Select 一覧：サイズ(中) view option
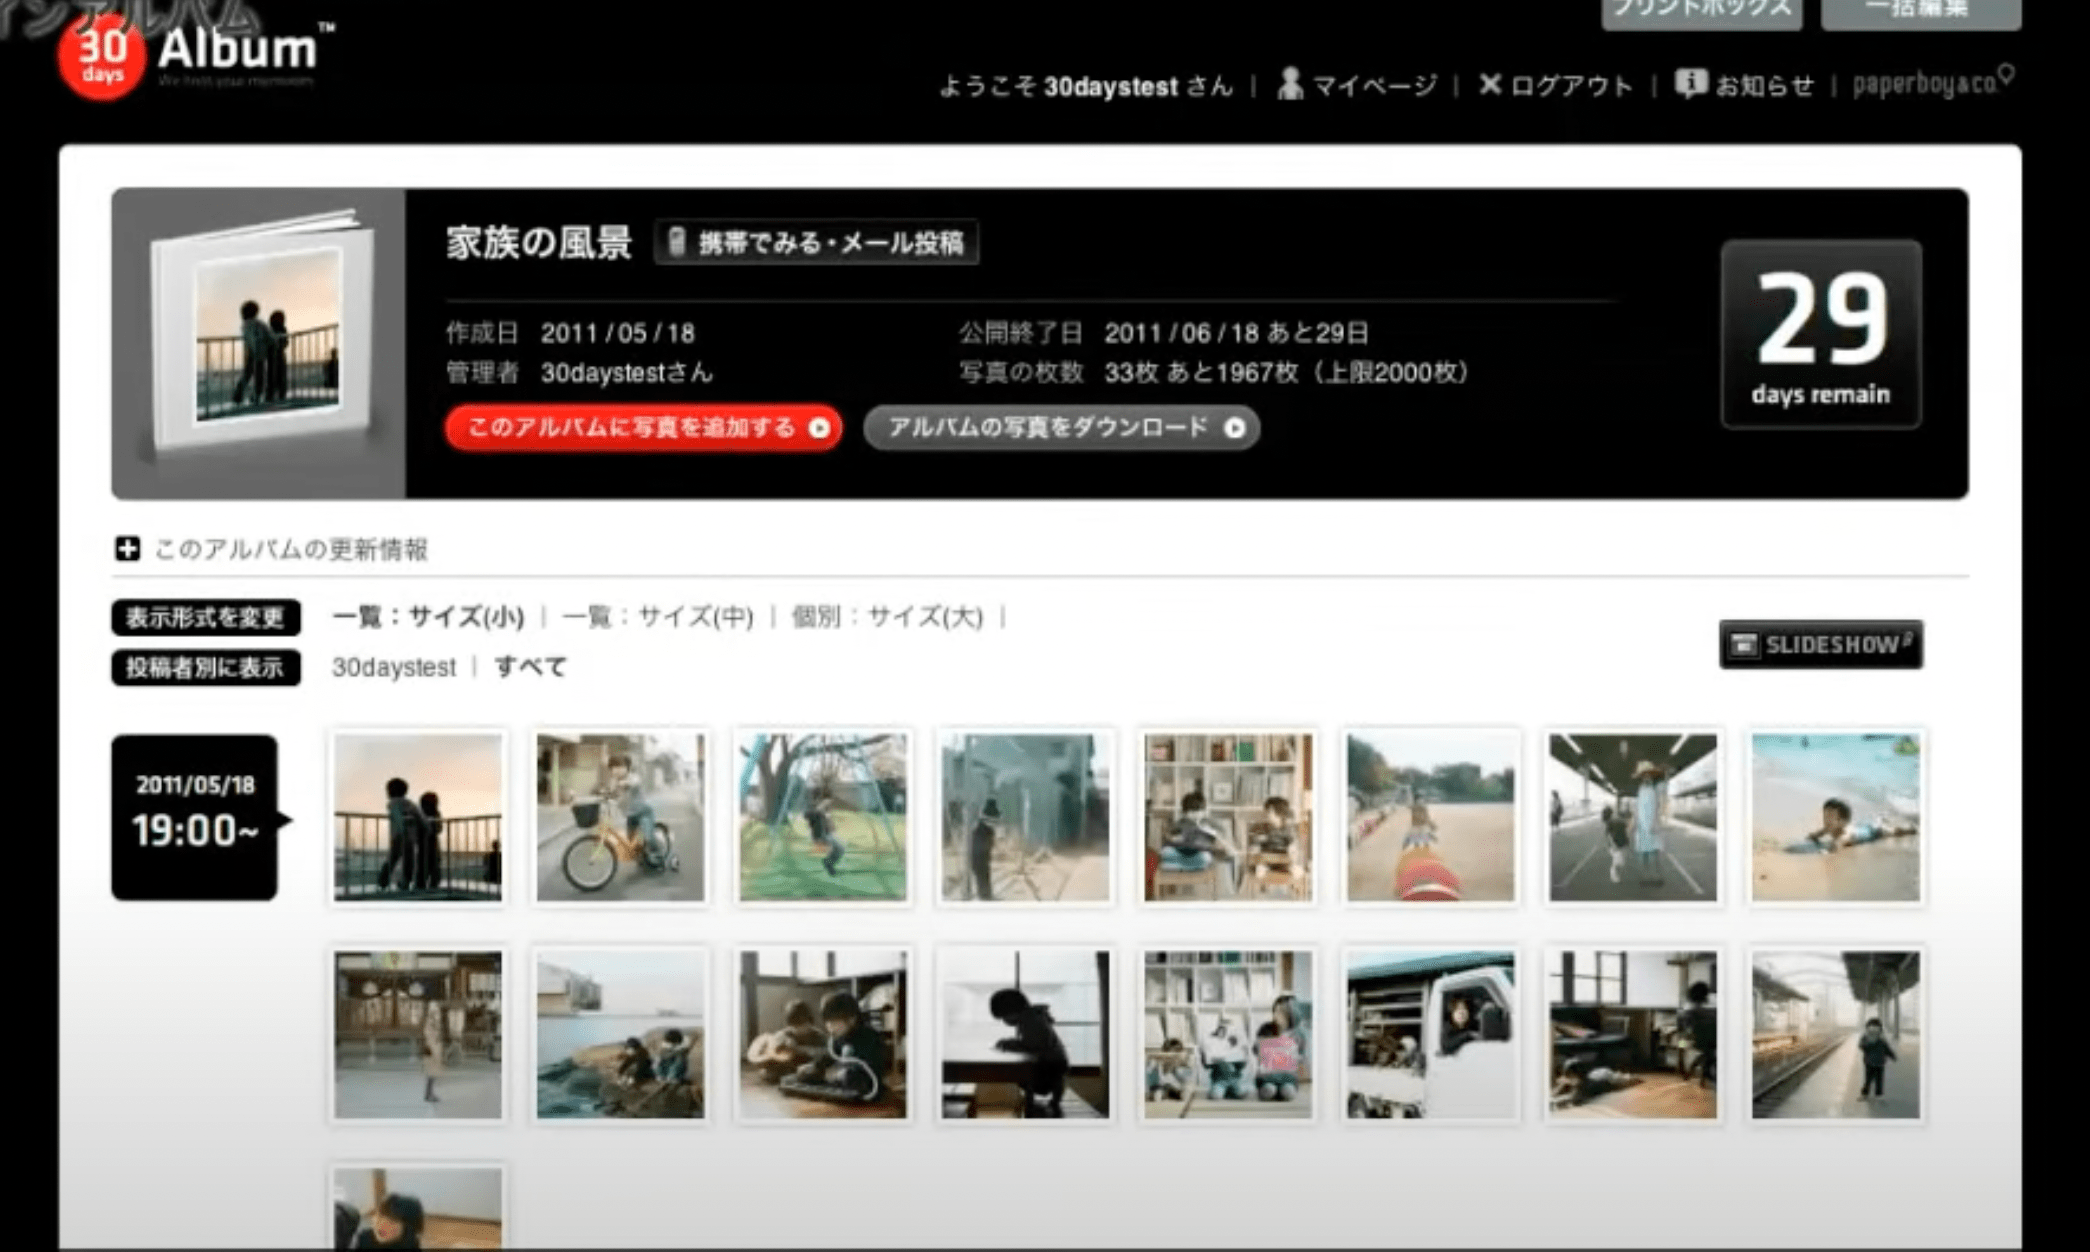The height and width of the screenshot is (1252, 2090). click(658, 617)
